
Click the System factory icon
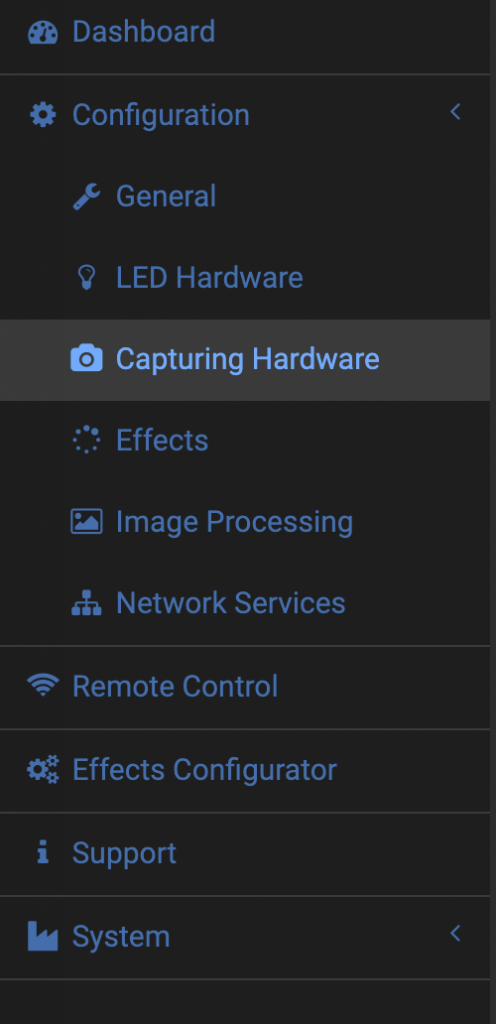coord(43,936)
